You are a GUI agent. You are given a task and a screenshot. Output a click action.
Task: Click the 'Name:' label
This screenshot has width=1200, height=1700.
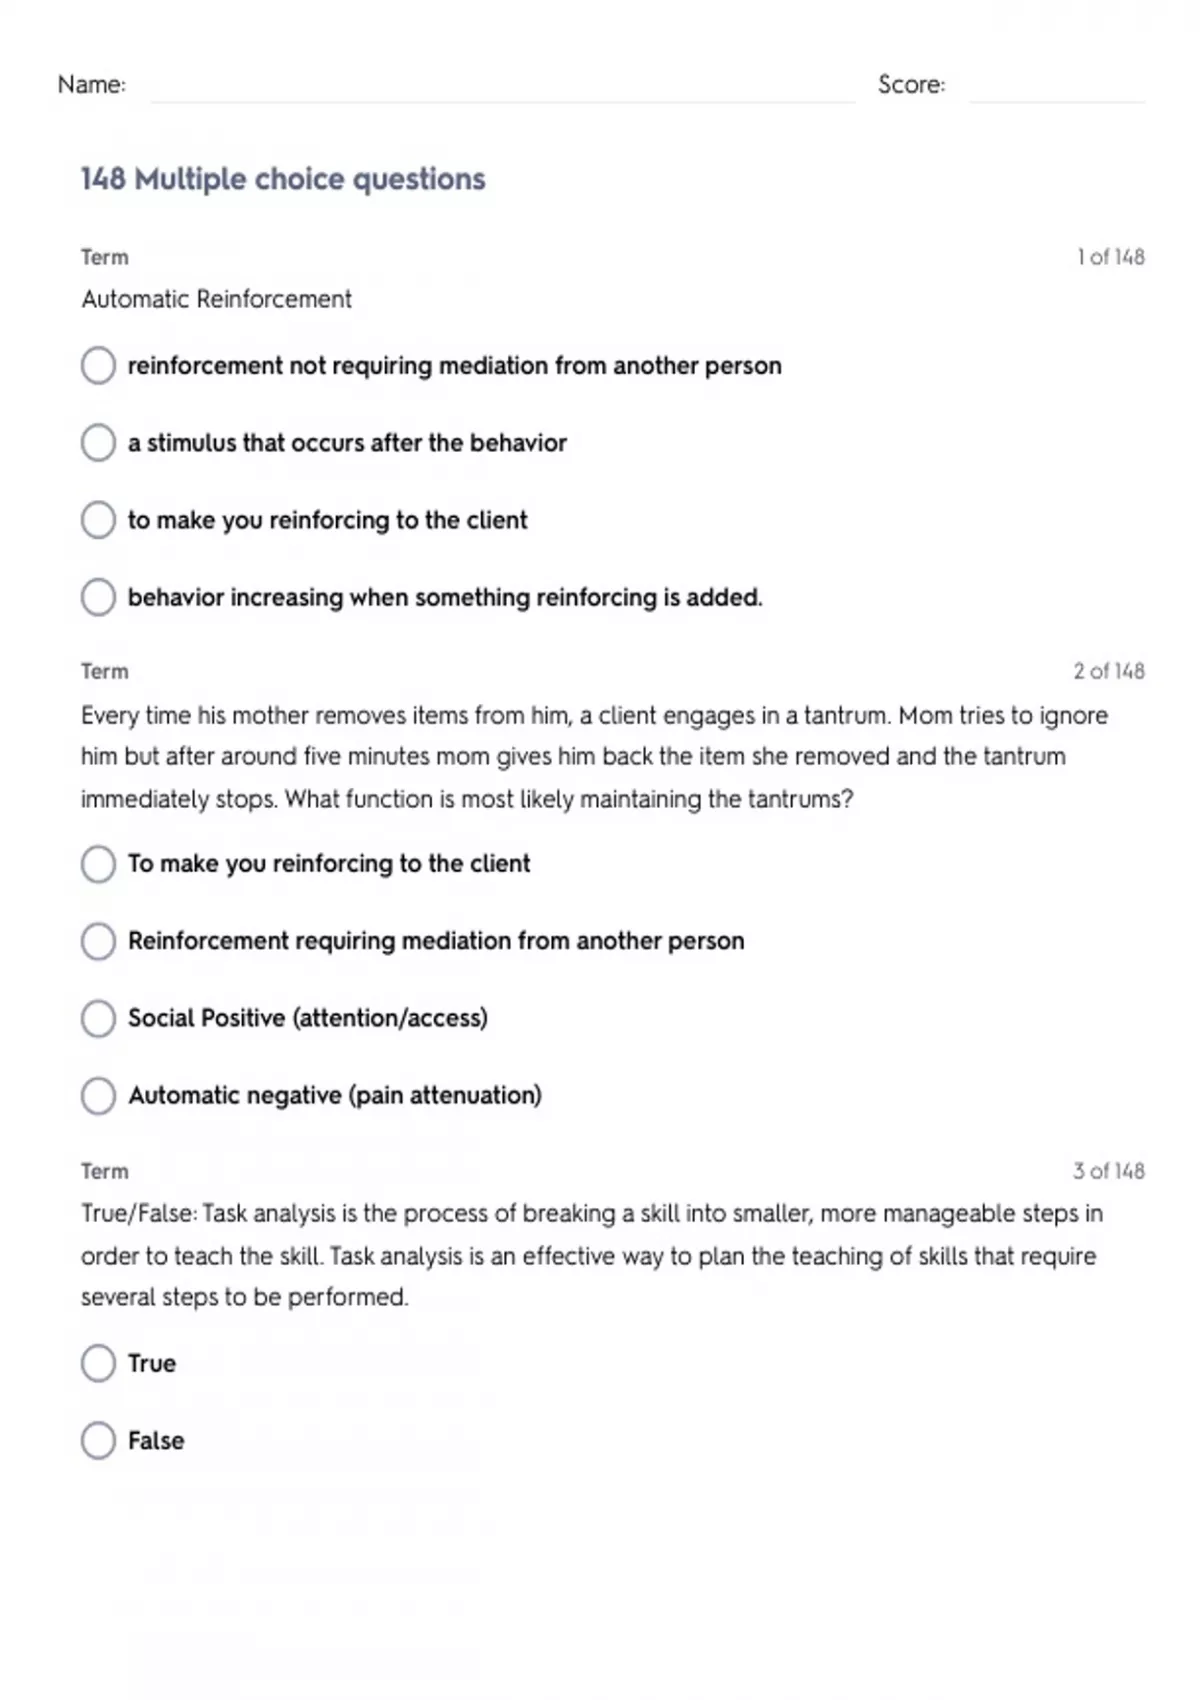coord(92,85)
